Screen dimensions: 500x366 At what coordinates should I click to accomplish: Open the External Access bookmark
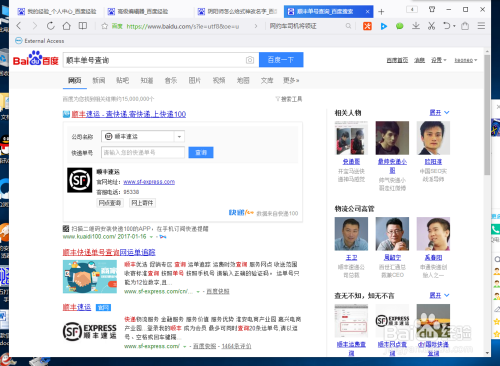tap(40, 41)
